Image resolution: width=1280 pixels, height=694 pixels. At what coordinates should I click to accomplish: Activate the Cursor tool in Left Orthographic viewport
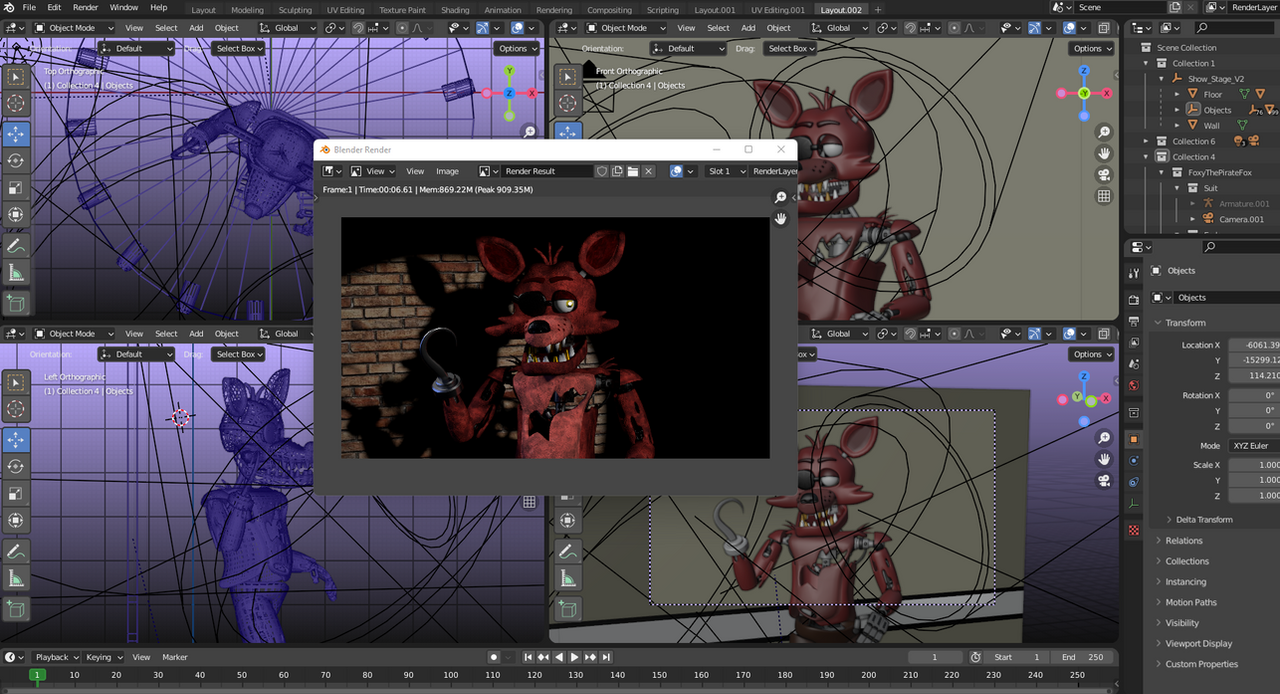(x=16, y=409)
